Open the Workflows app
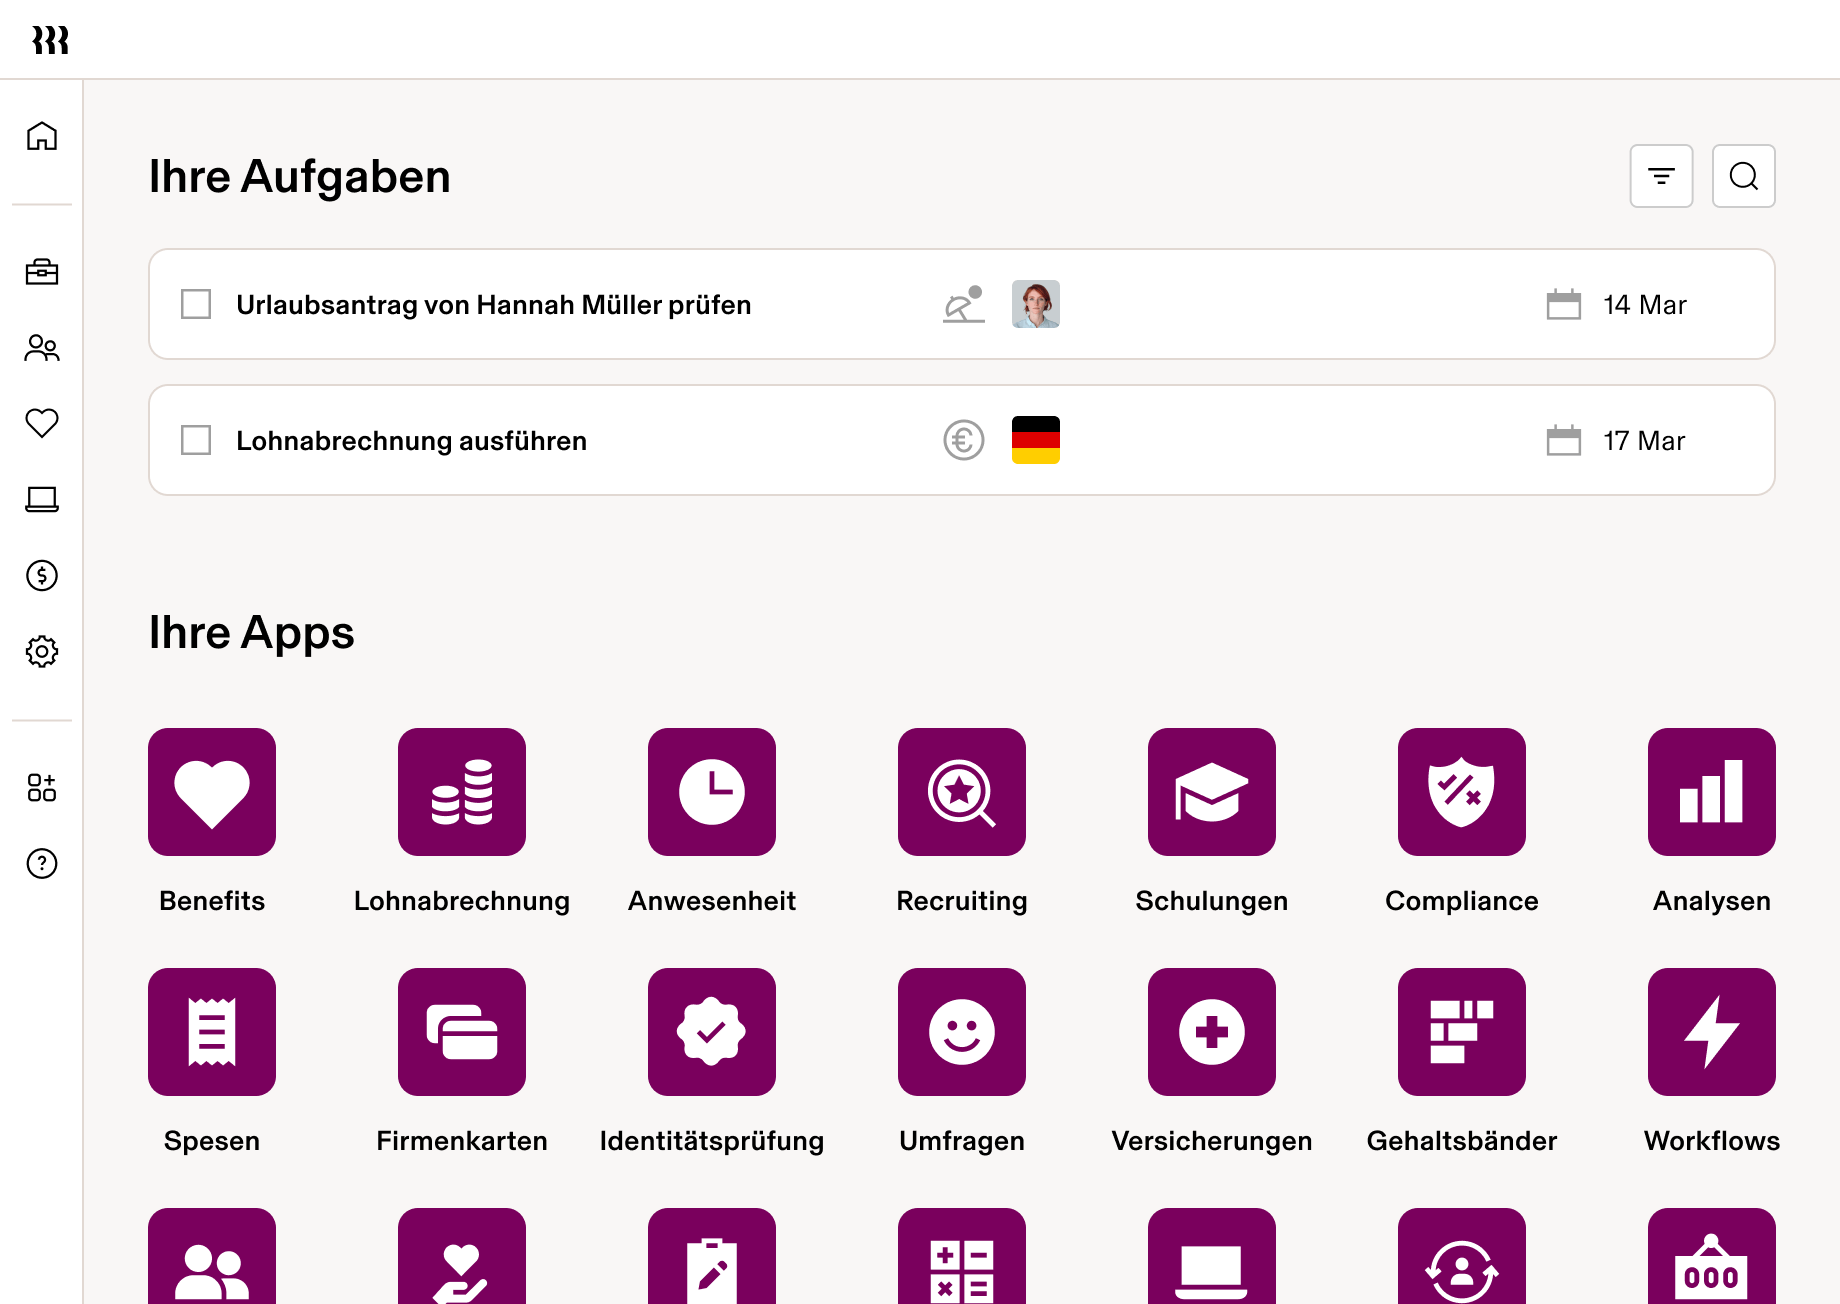 coord(1711,1032)
